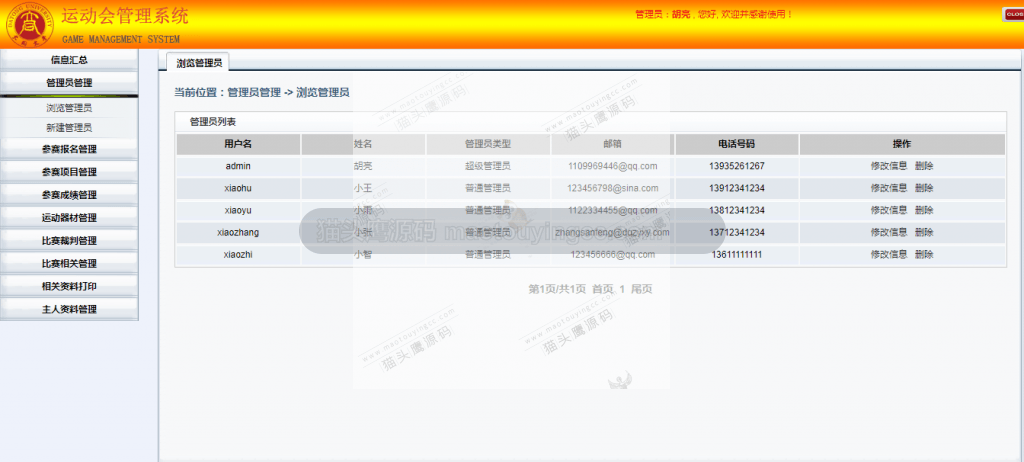Screen dimensions: 1024x462
Task: Click username cell xiaozhang
Action: click(238, 232)
